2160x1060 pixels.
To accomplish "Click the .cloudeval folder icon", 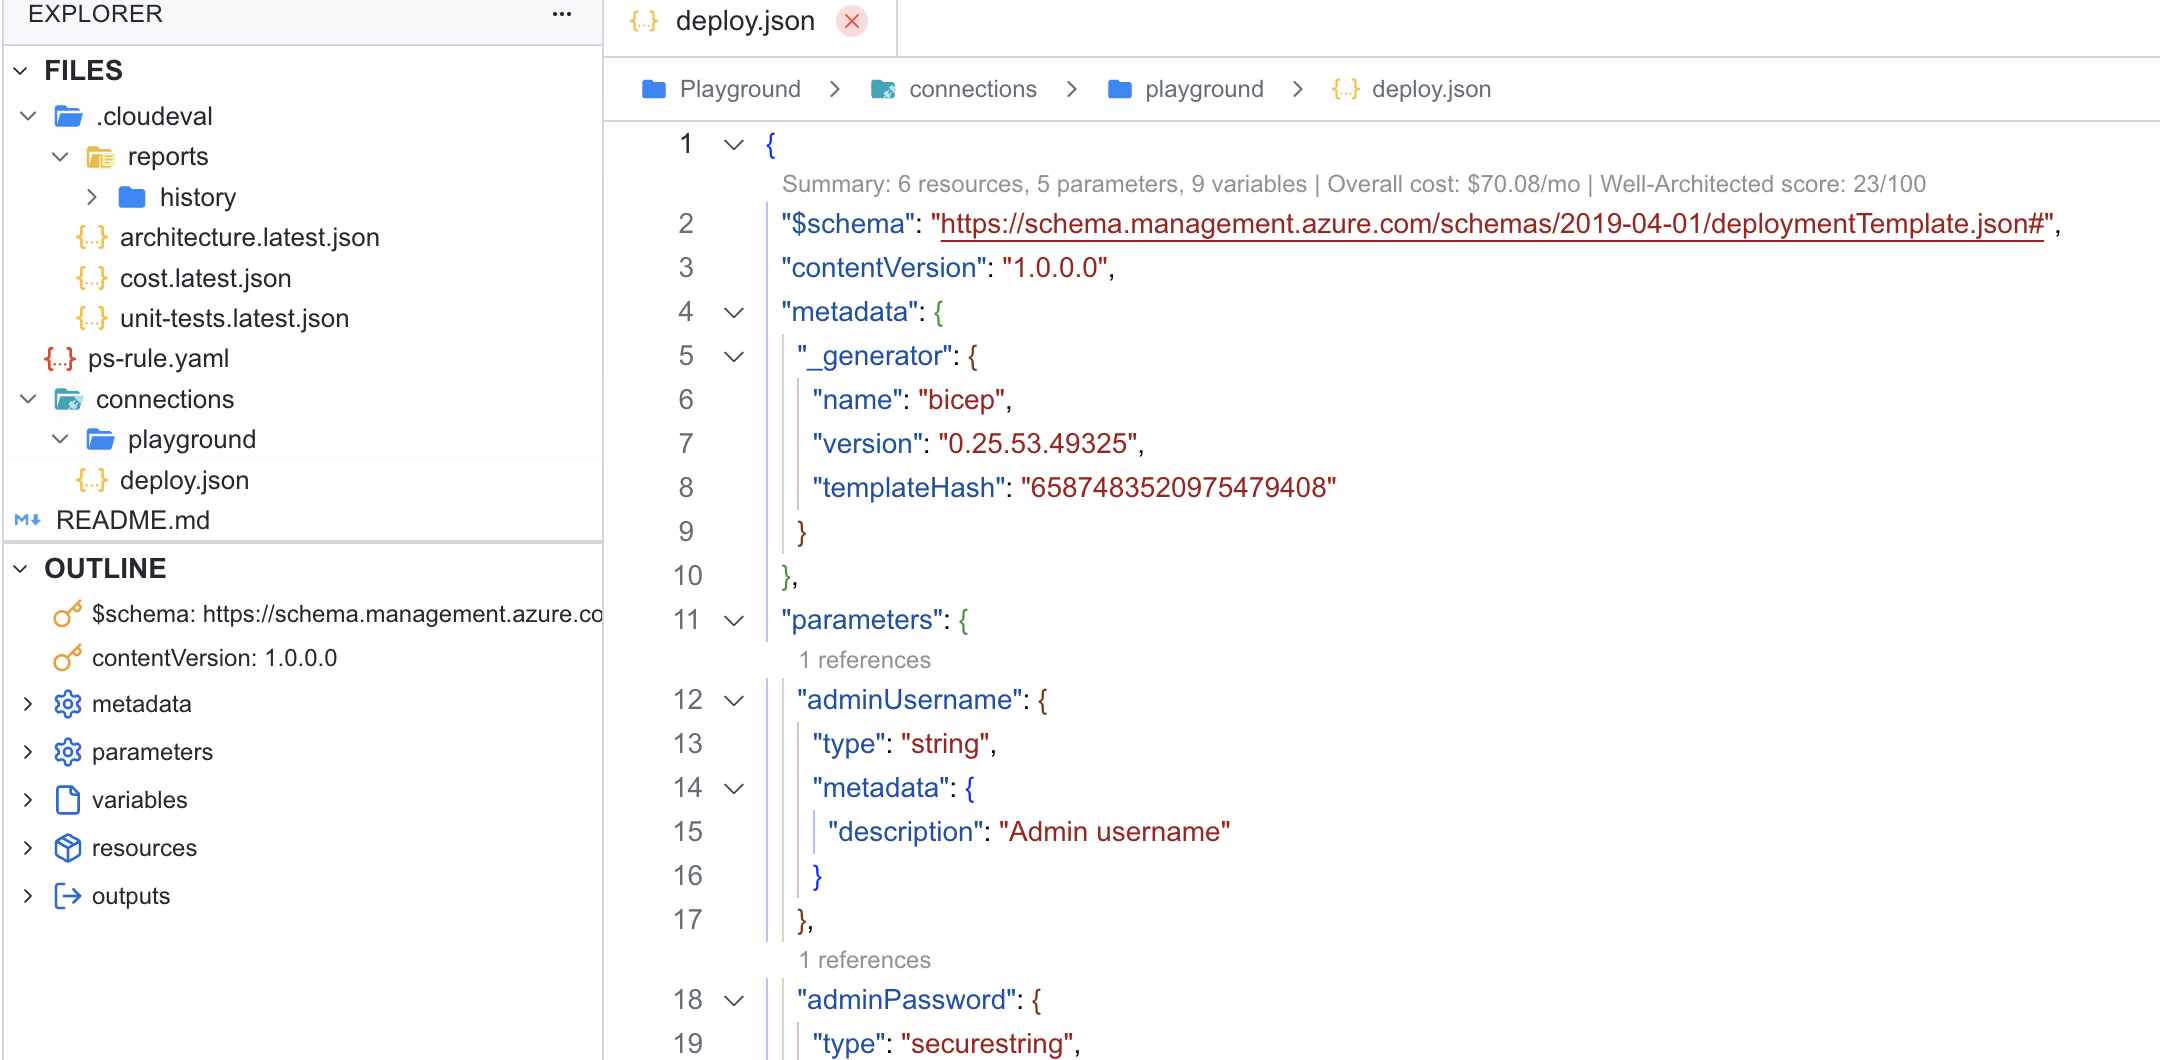I will pos(69,117).
